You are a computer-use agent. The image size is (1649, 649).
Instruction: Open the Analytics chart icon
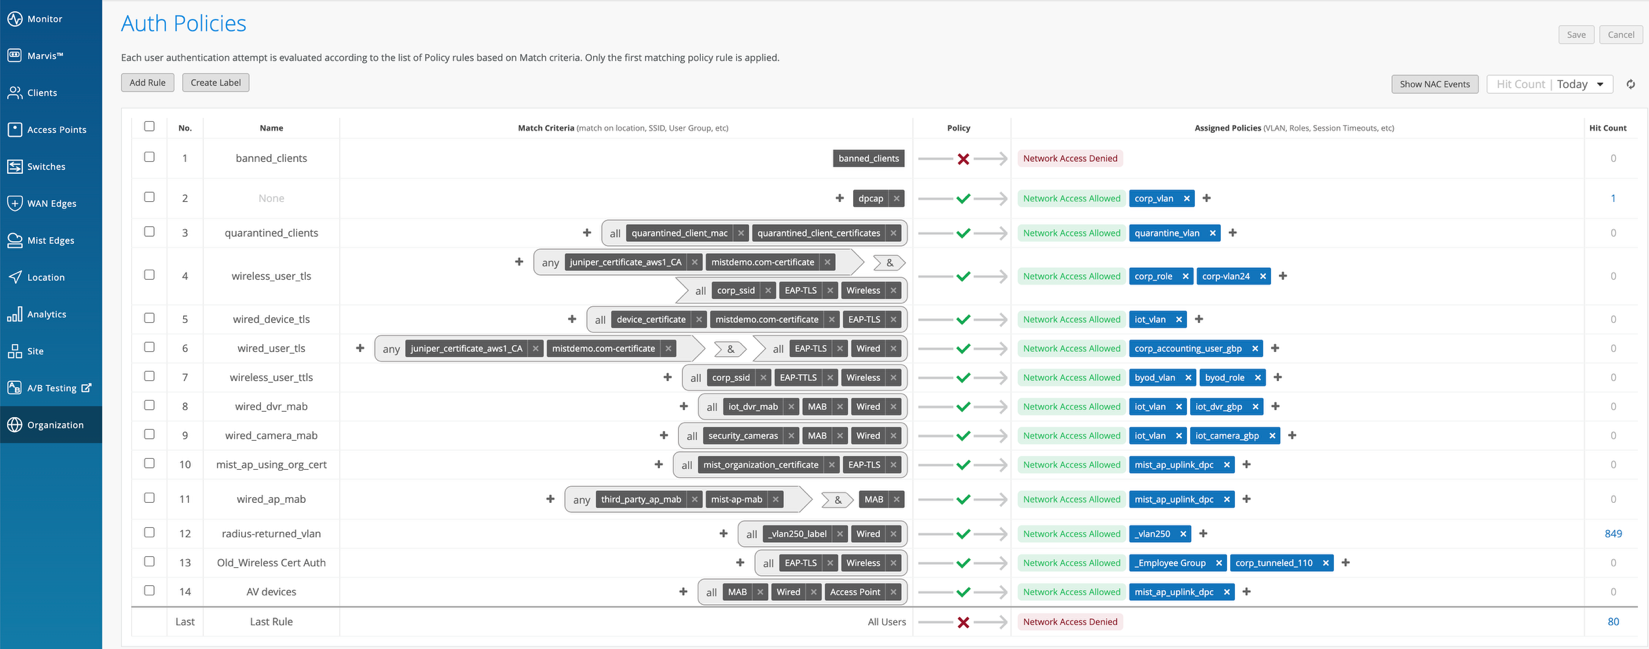pyautogui.click(x=15, y=314)
